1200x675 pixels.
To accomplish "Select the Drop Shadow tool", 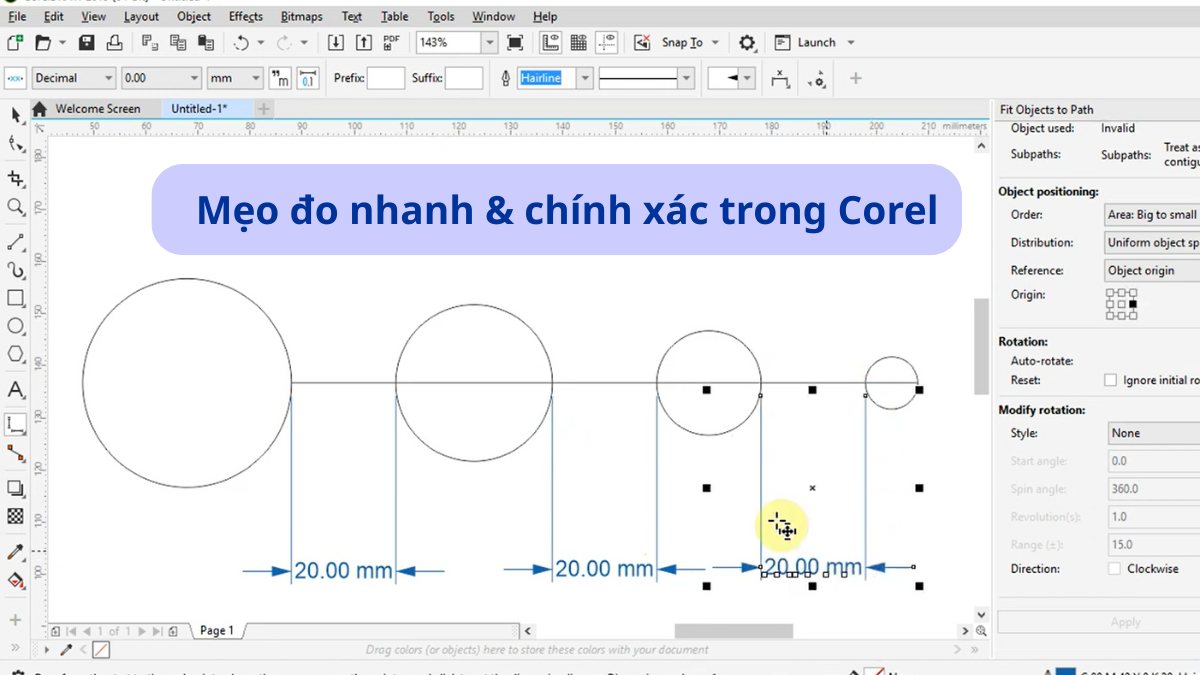I will [15, 489].
